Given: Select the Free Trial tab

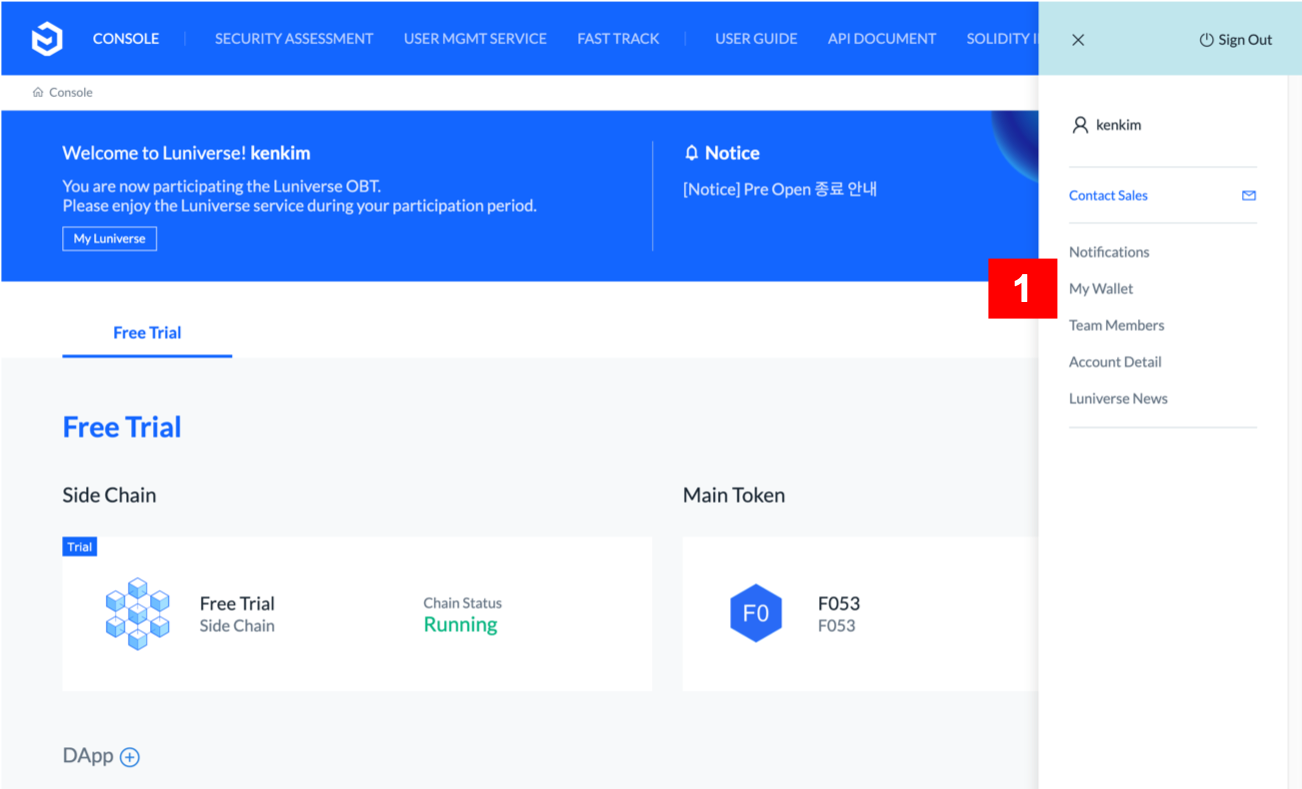Looking at the screenshot, I should [x=147, y=333].
